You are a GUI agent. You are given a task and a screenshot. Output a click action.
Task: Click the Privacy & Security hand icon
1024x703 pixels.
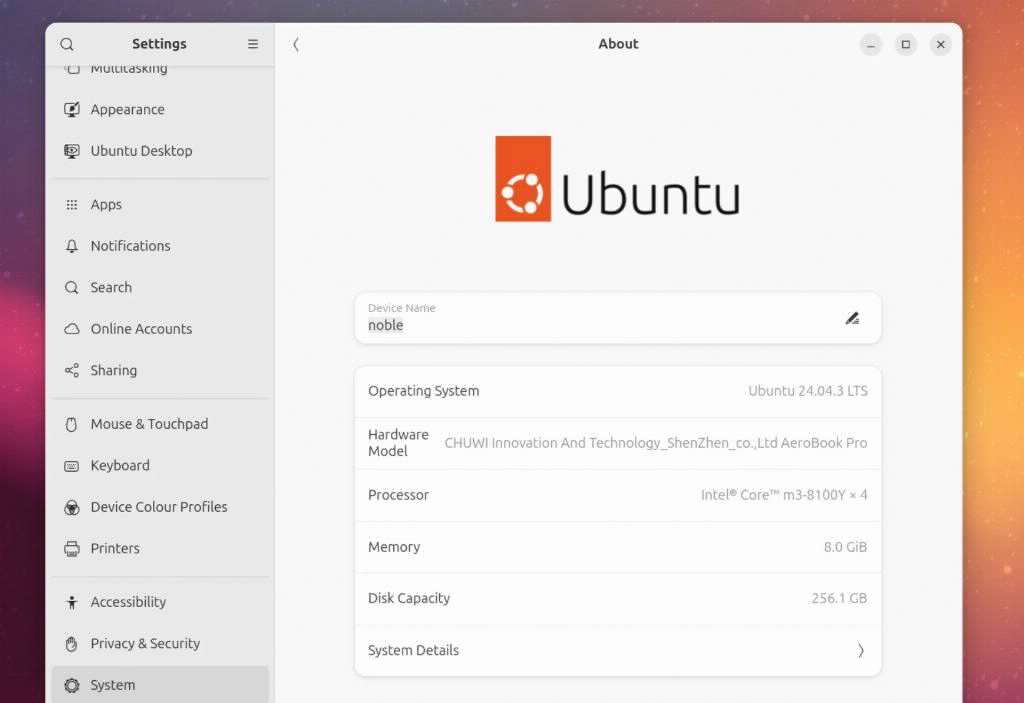[x=72, y=644]
